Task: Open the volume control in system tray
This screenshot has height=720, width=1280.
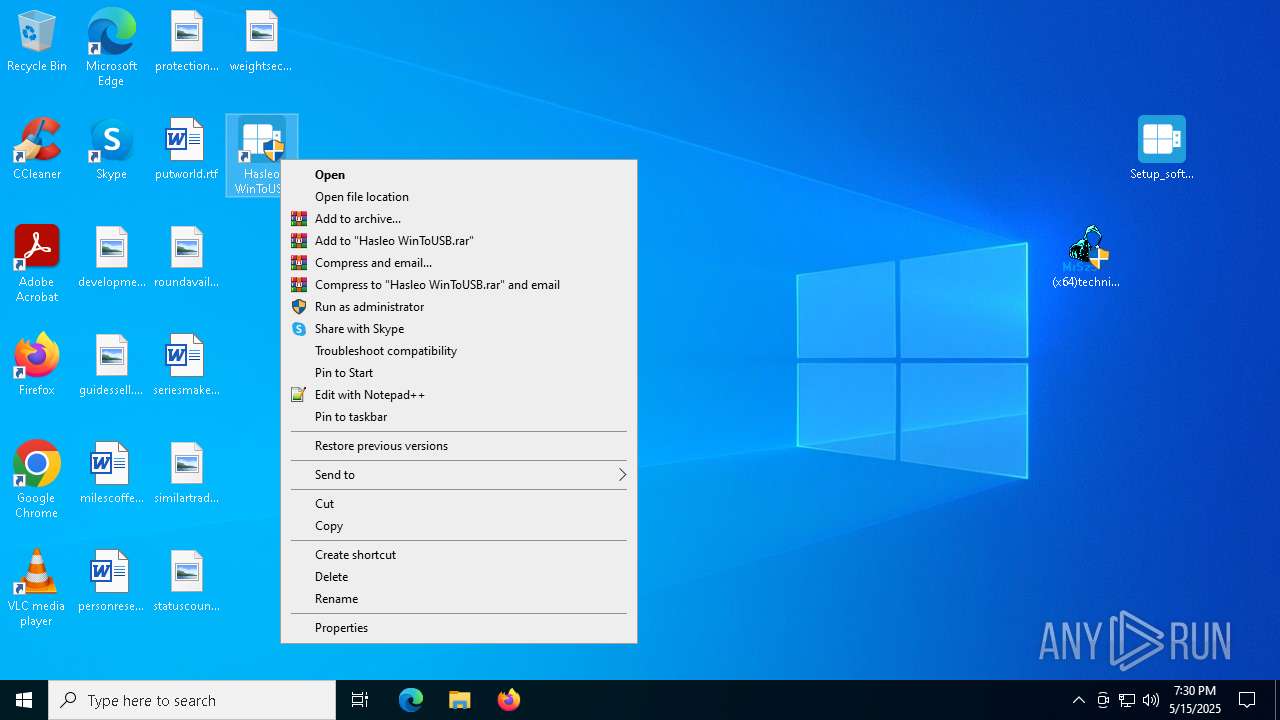Action: 1151,700
